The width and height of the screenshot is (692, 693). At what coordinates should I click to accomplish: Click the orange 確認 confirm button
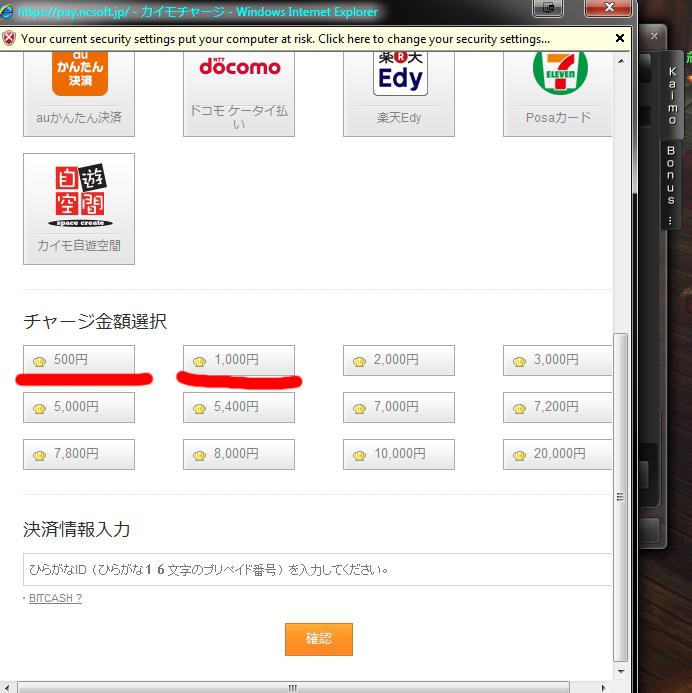[x=319, y=639]
